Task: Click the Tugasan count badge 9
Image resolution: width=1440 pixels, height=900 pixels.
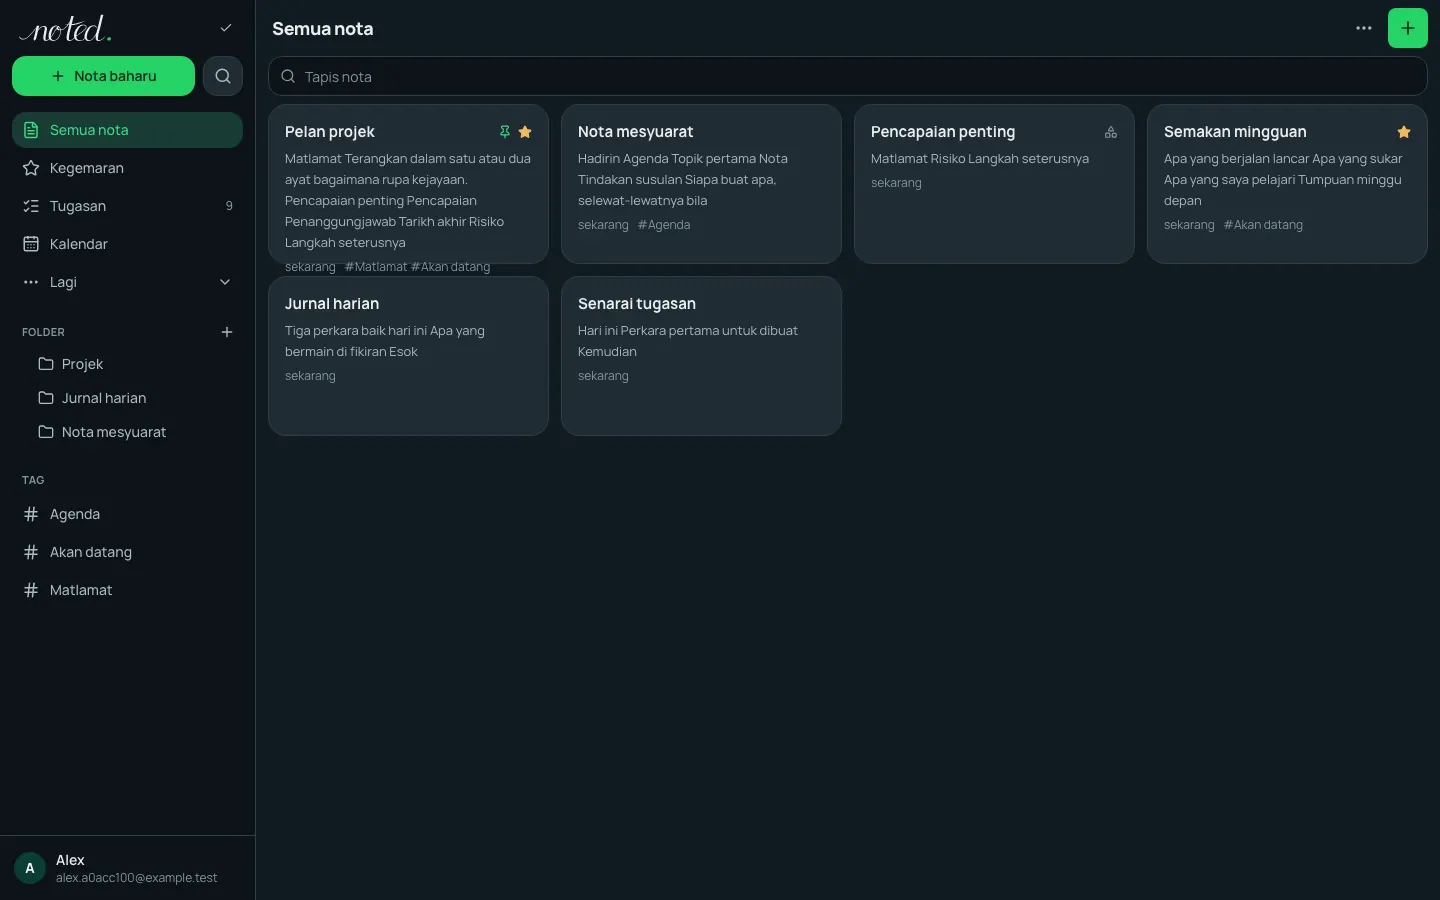Action: click(x=229, y=206)
